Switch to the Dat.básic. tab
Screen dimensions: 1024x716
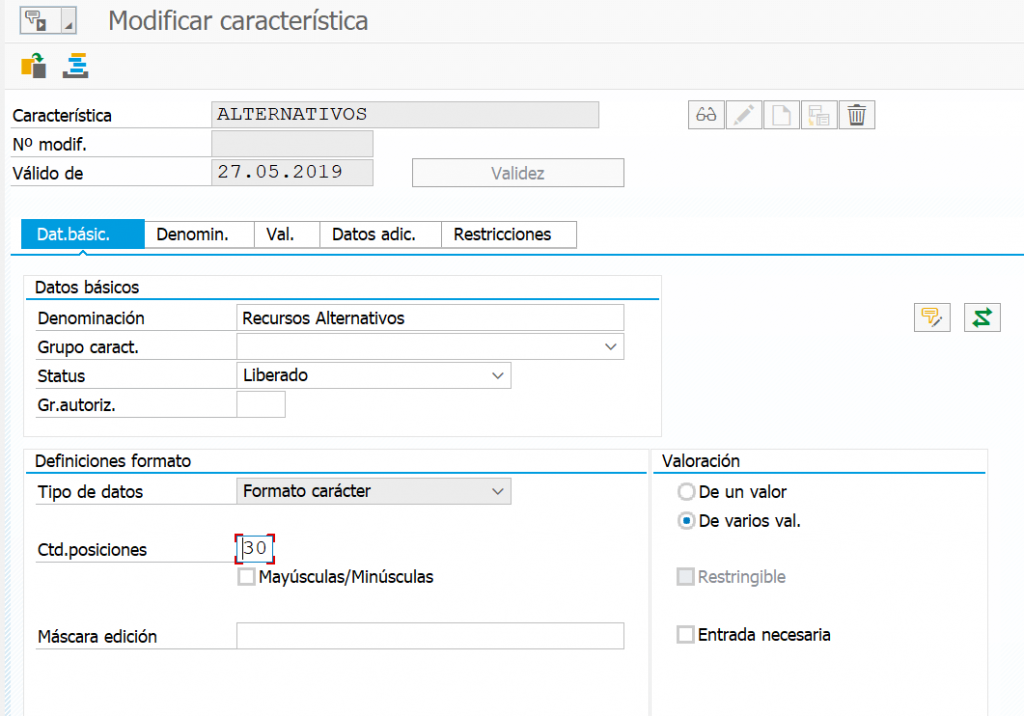tap(83, 235)
